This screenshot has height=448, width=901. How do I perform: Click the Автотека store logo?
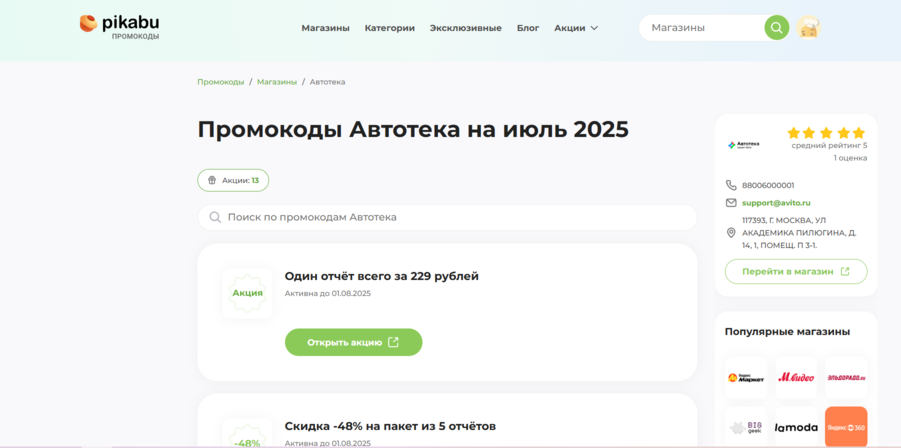coord(744,145)
